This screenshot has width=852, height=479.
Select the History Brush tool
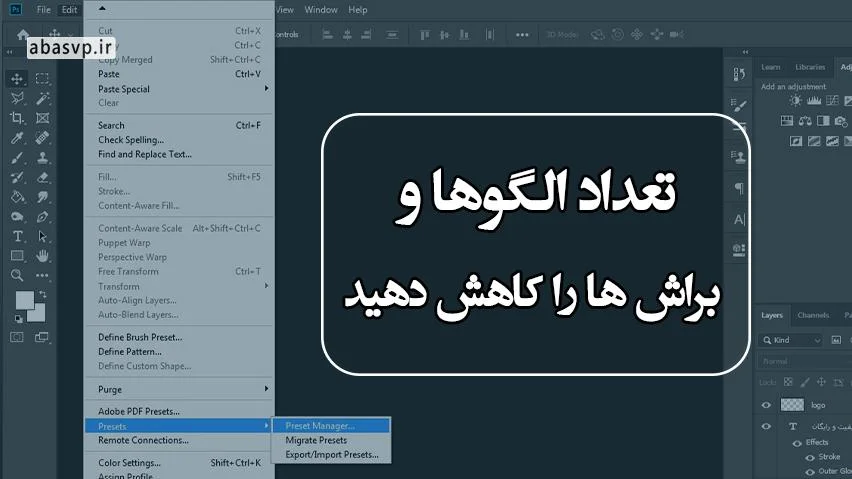pos(17,178)
